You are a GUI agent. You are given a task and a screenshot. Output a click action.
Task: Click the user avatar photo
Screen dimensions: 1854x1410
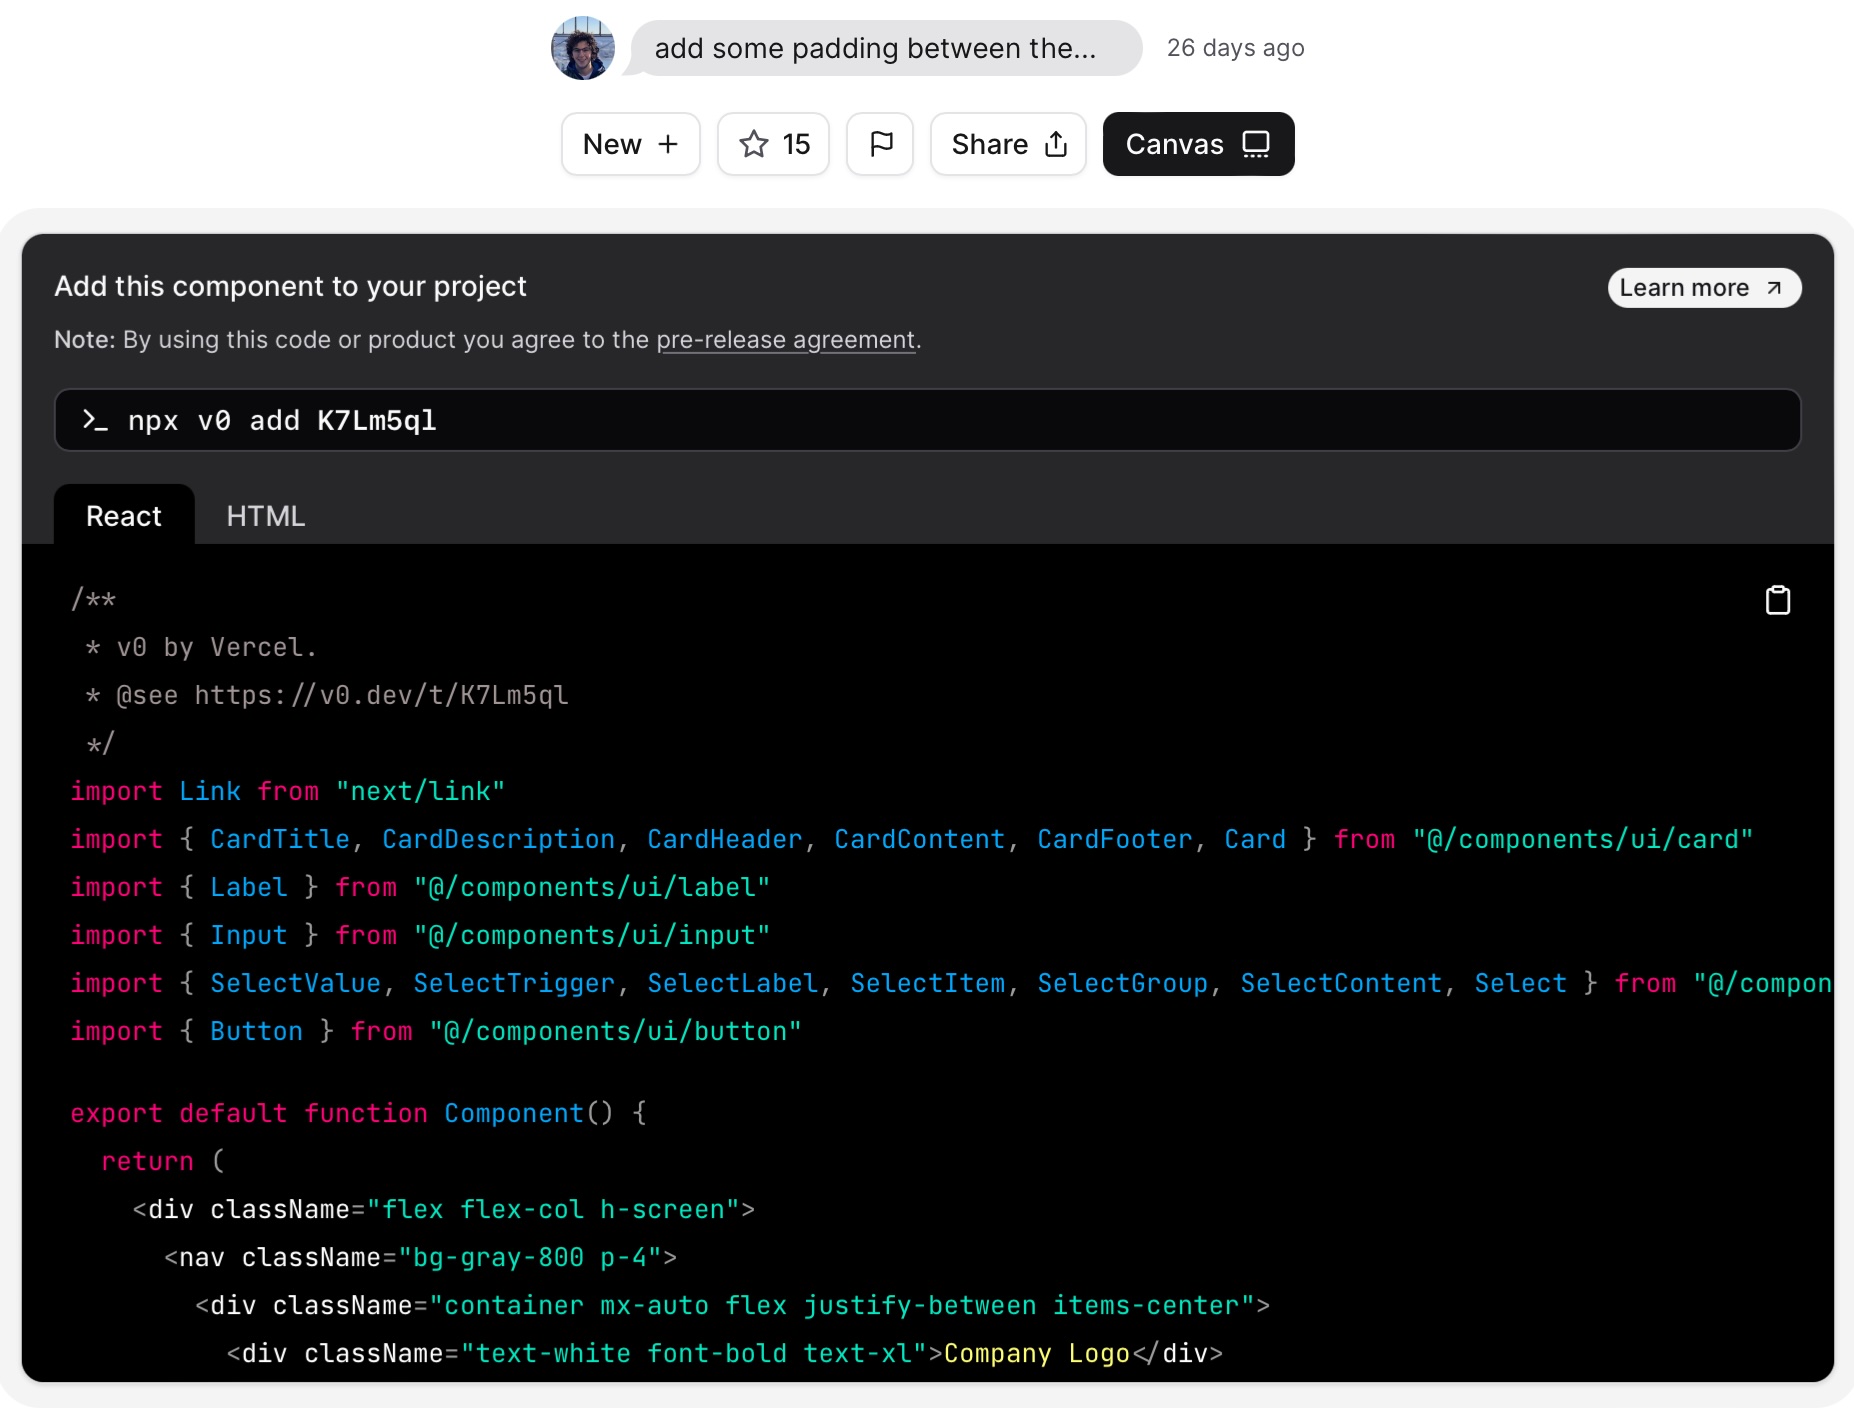pos(583,48)
